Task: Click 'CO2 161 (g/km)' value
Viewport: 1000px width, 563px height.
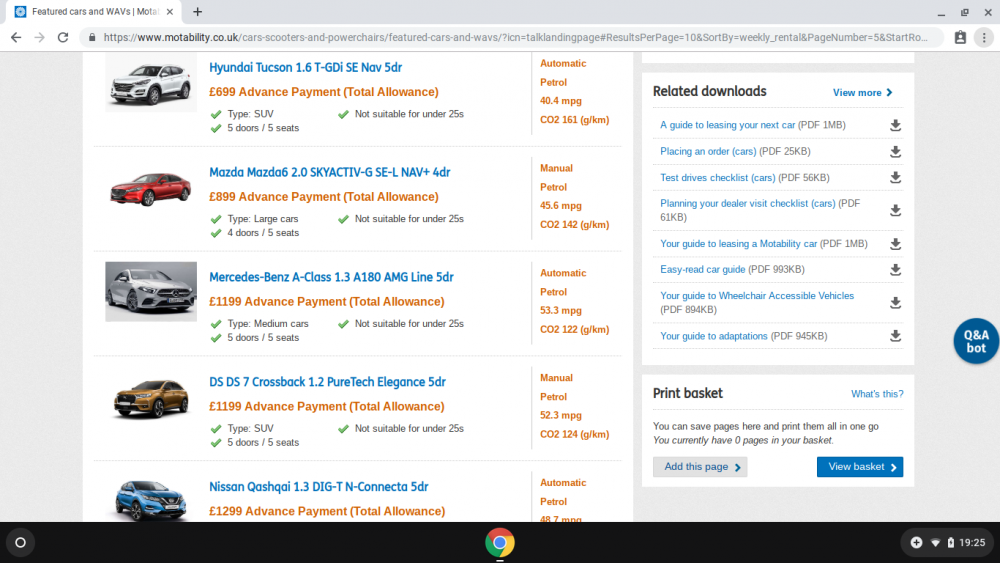Action: point(574,120)
